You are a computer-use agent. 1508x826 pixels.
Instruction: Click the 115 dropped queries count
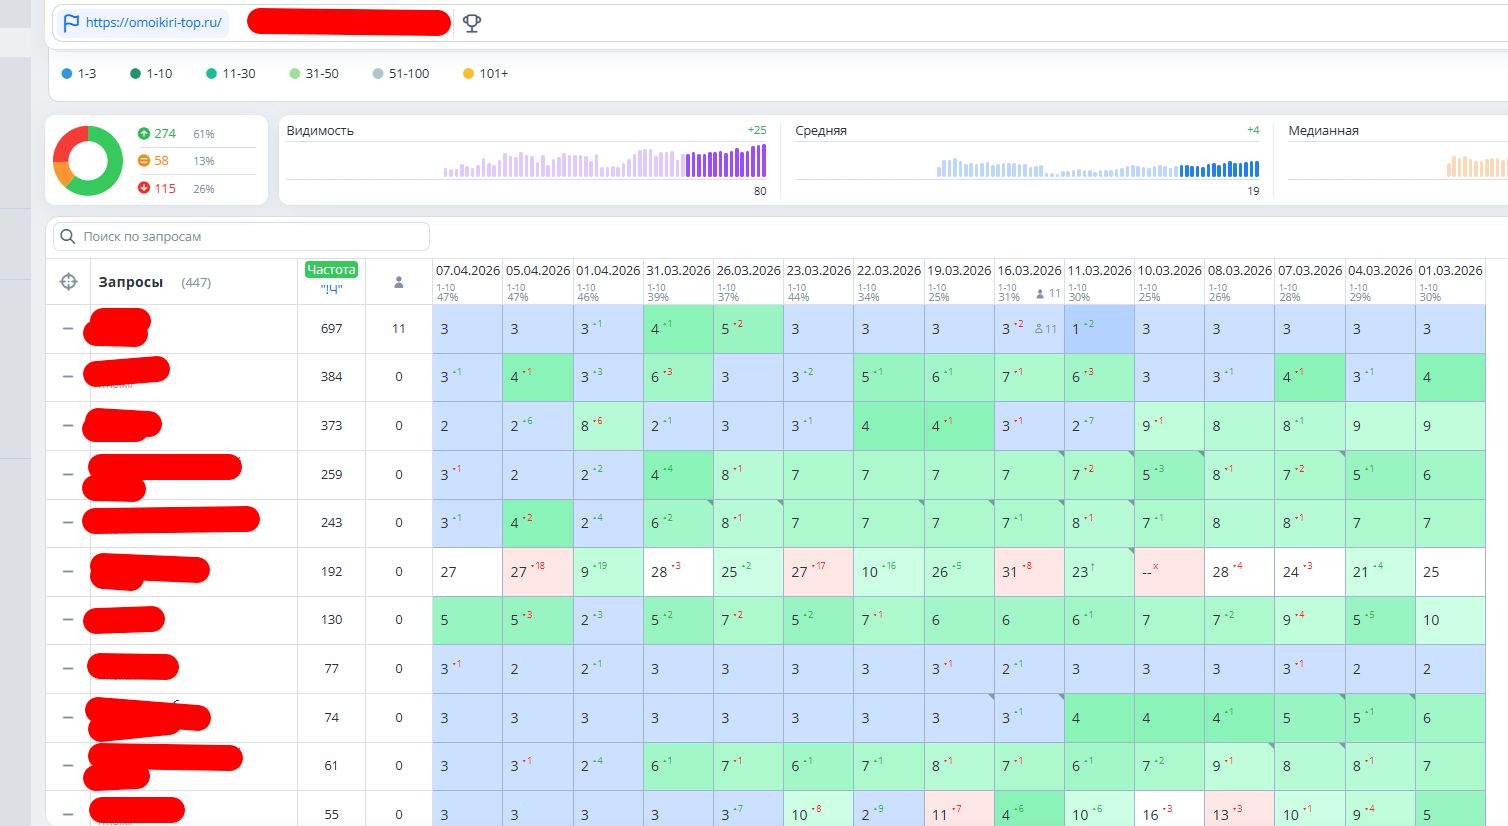coord(165,188)
